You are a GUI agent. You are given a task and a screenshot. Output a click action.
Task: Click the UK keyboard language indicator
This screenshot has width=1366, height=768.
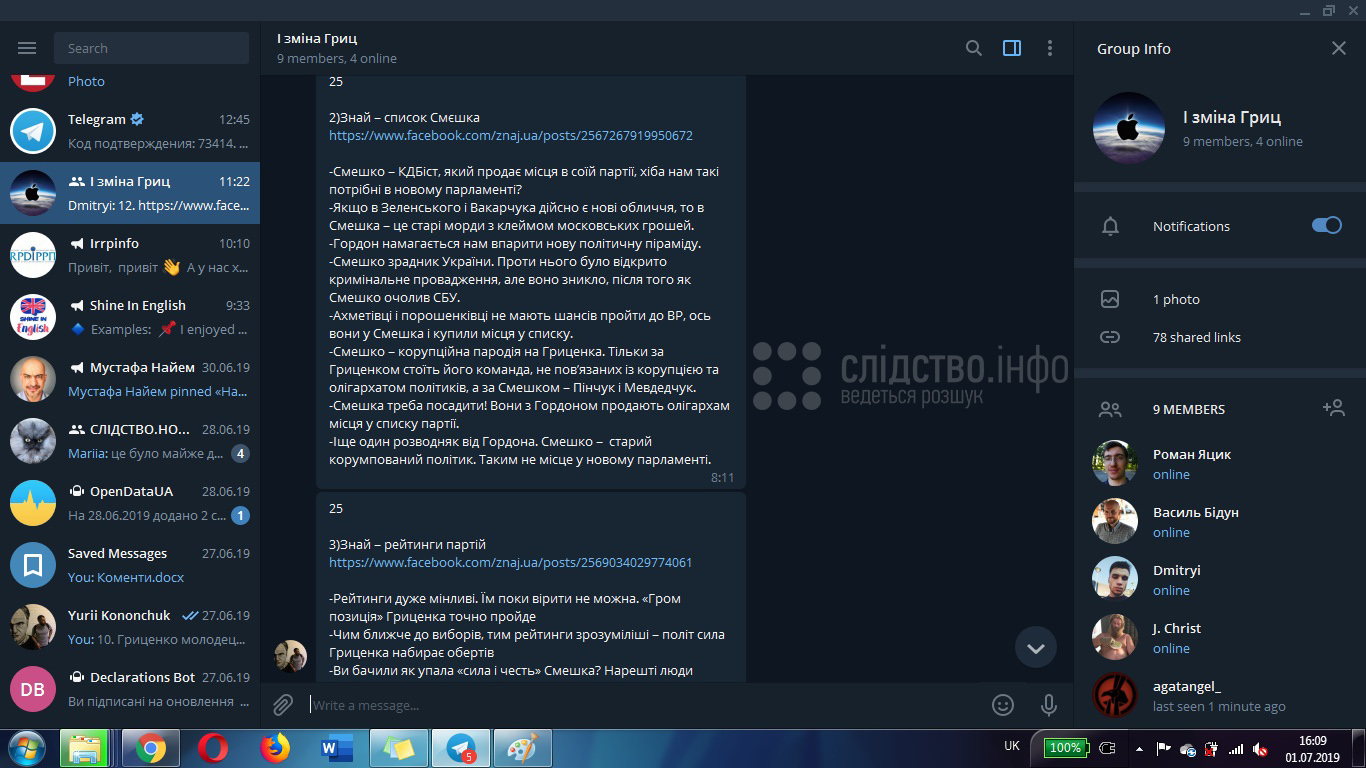(1012, 746)
